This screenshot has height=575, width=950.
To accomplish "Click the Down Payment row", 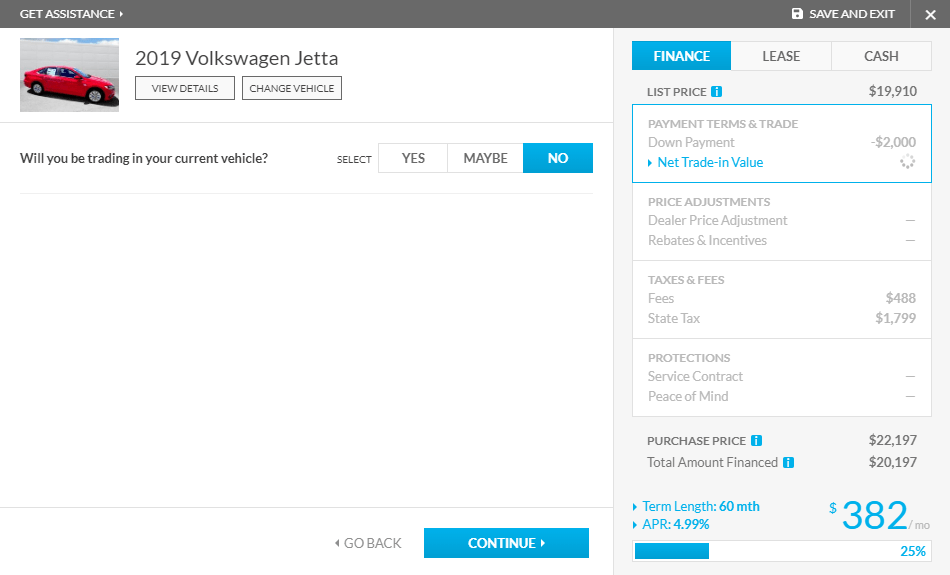I will pyautogui.click(x=782, y=142).
